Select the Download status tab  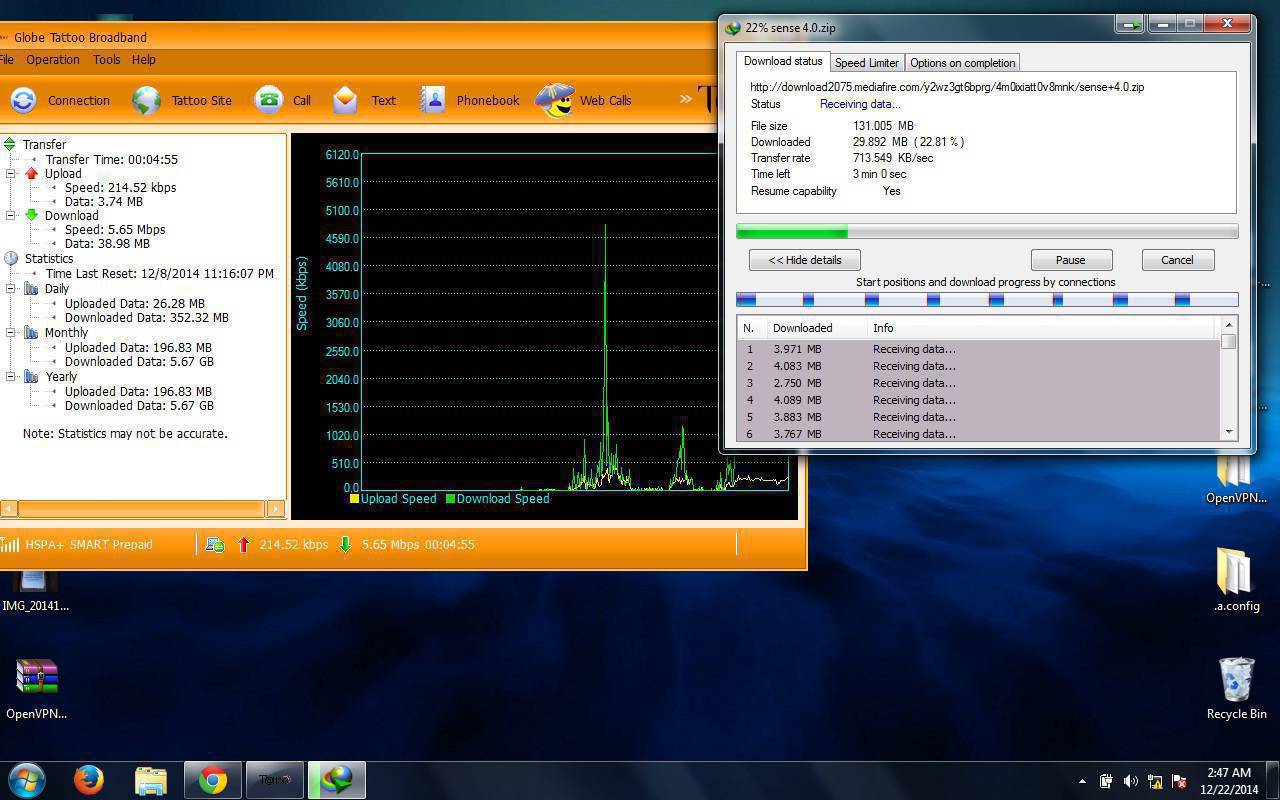[783, 61]
